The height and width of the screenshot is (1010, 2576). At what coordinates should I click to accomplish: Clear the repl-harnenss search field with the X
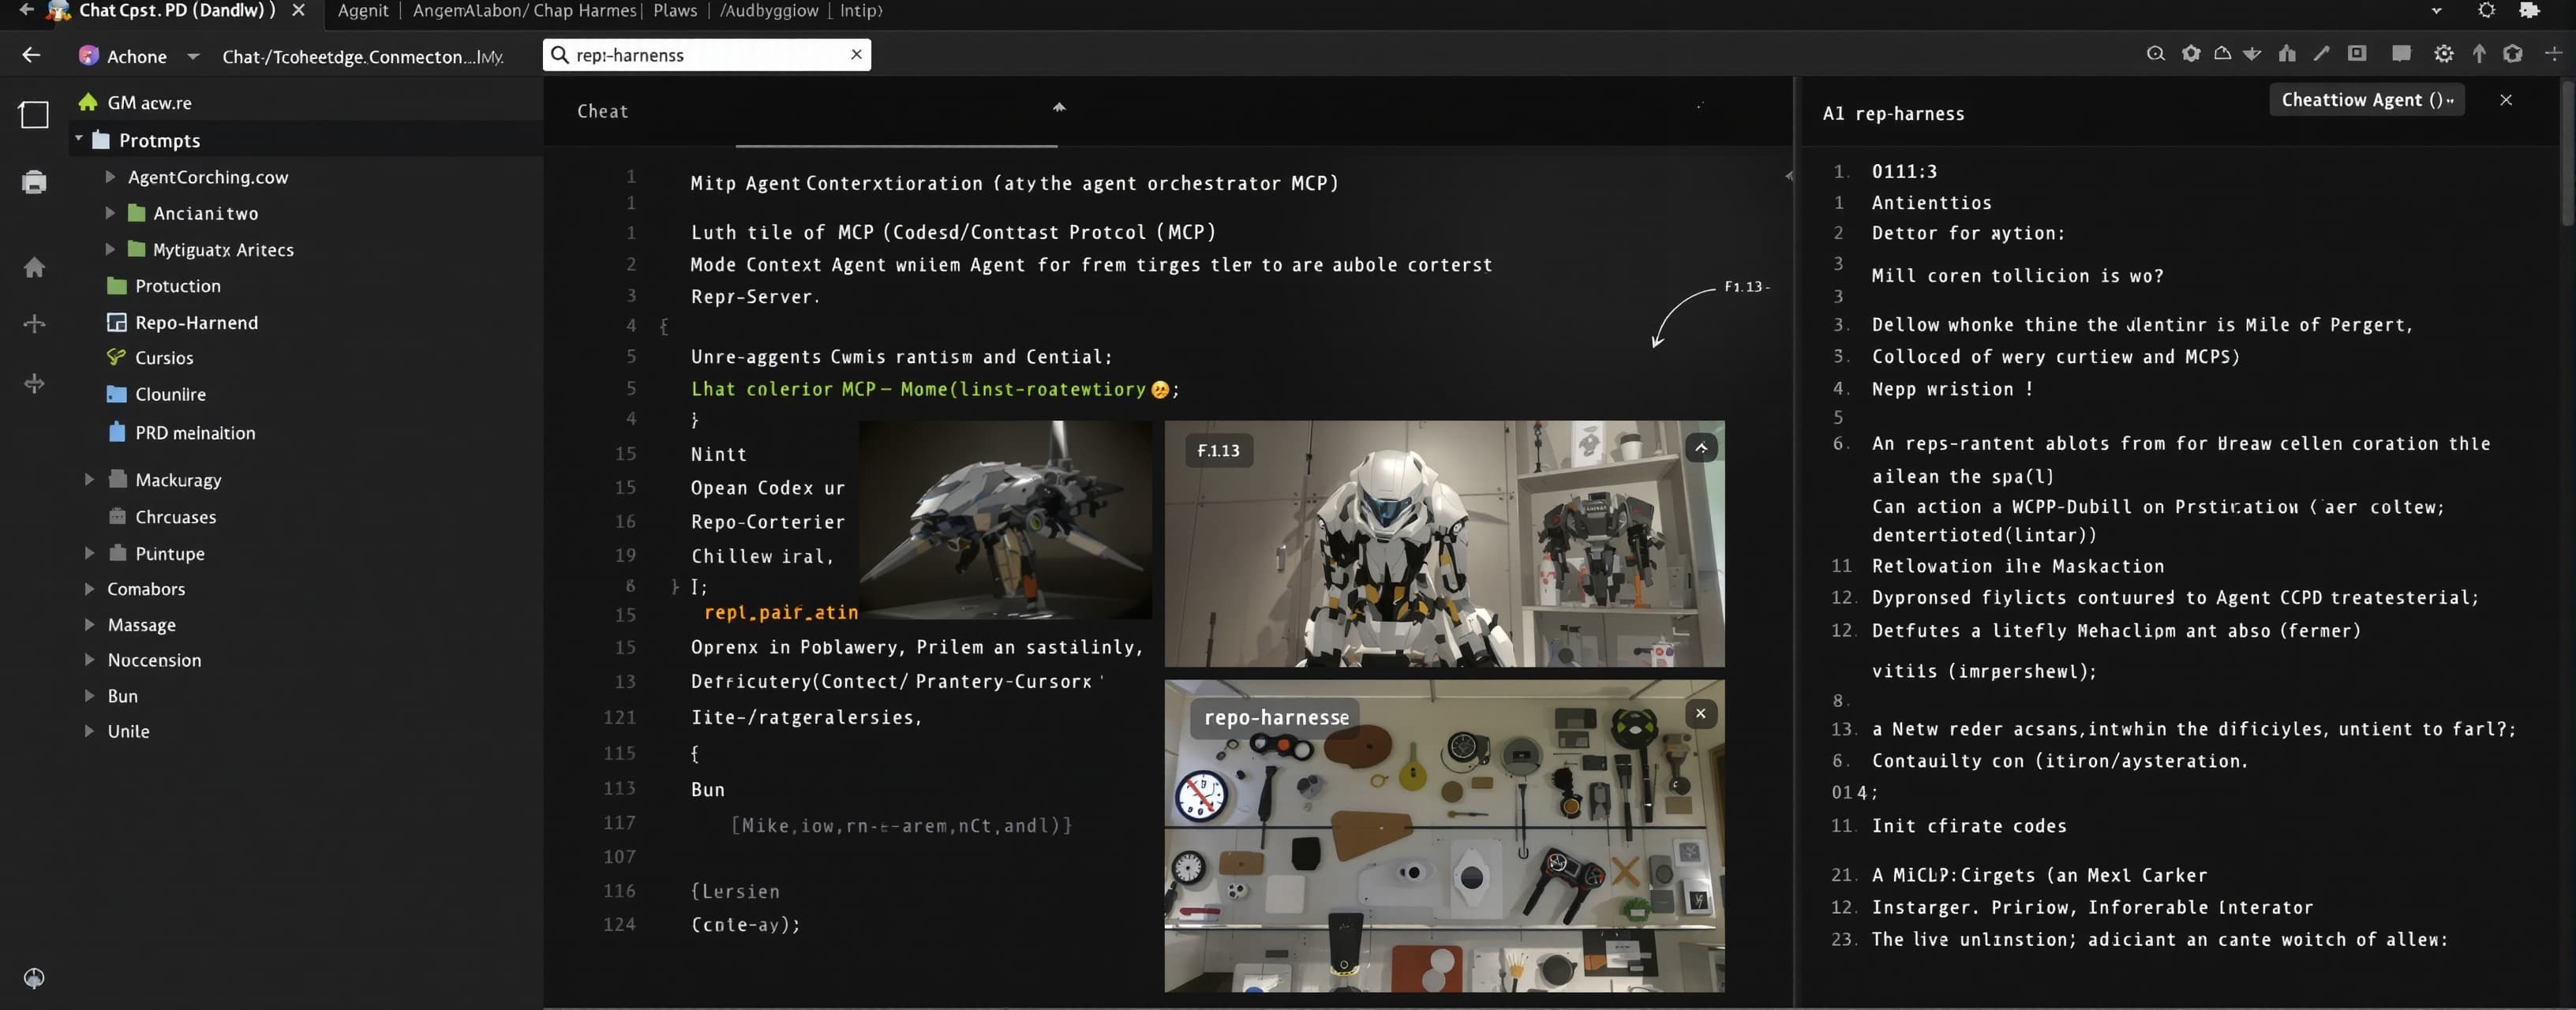856,55
